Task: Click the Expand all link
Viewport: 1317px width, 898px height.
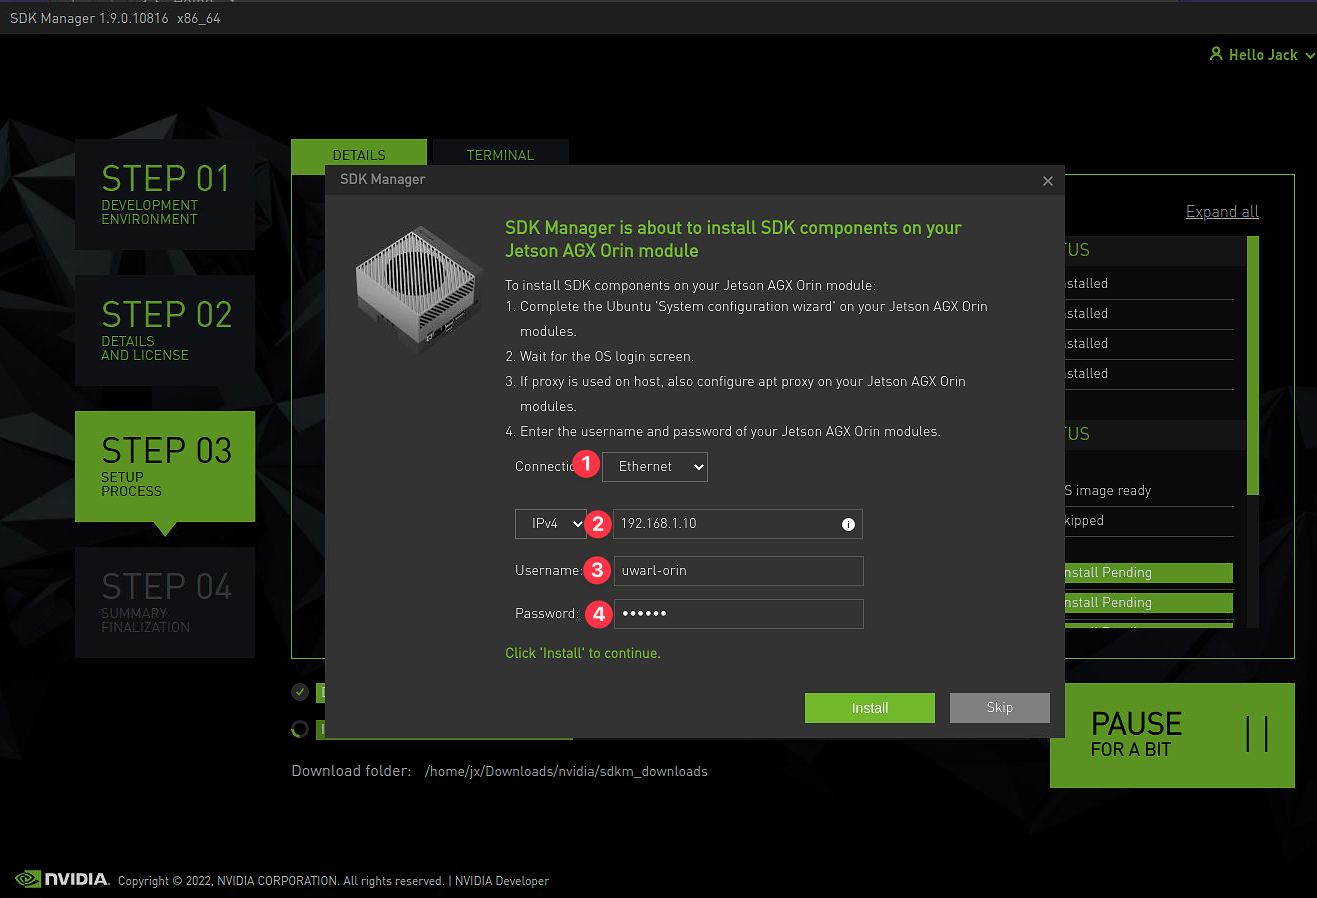Action: [1222, 212]
